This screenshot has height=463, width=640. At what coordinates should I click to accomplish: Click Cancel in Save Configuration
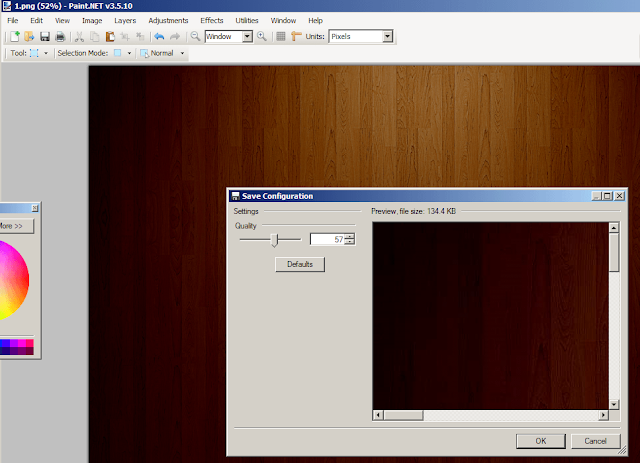[596, 441]
